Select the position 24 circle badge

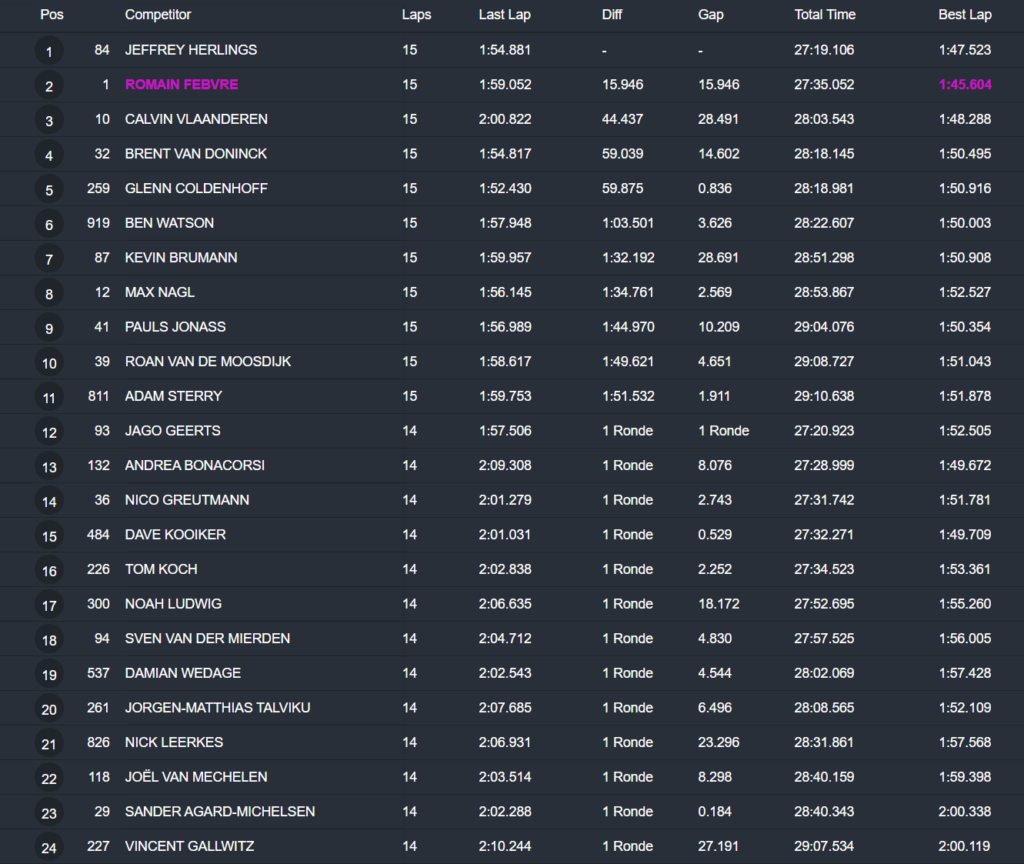[x=49, y=847]
